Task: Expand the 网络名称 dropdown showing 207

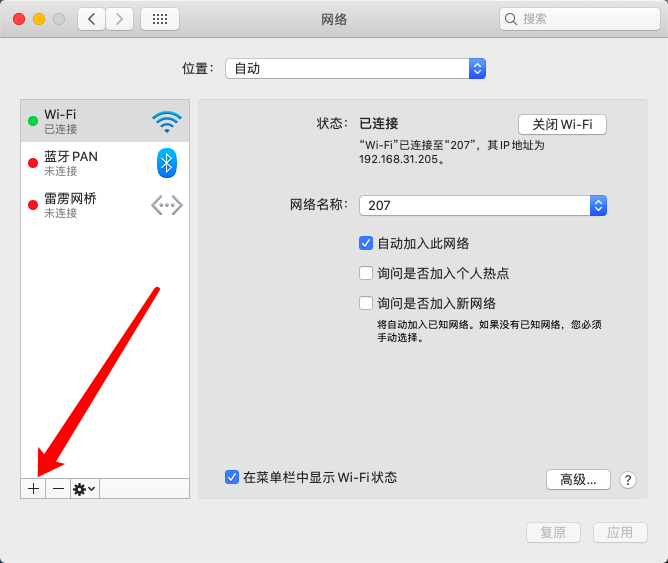Action: coord(482,205)
